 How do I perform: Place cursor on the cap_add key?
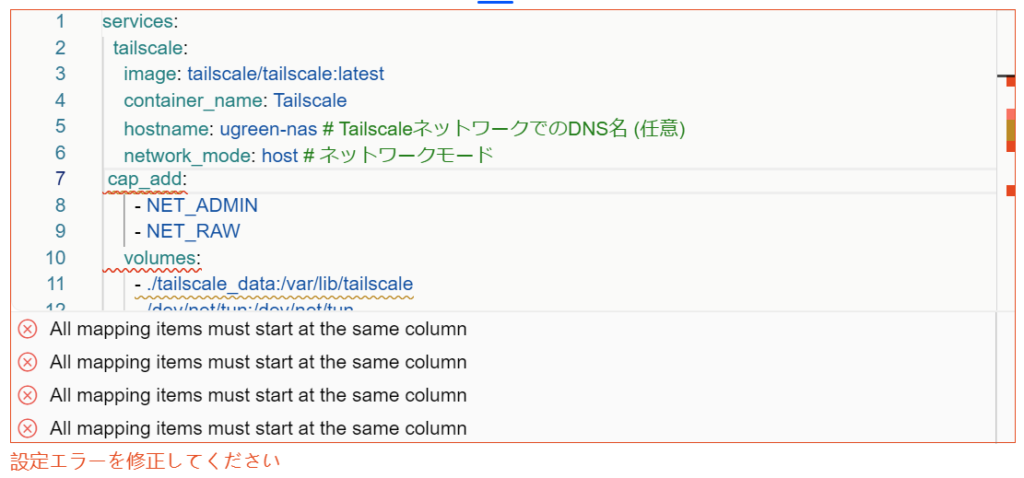click(x=144, y=179)
